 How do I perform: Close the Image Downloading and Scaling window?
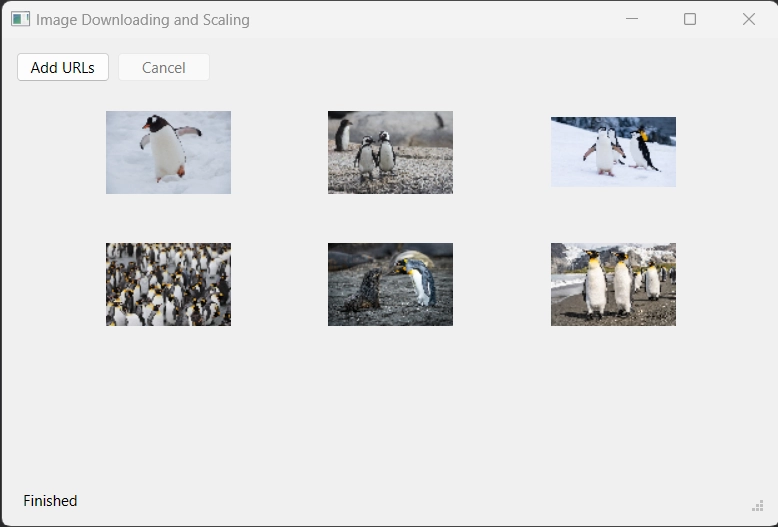[748, 19]
